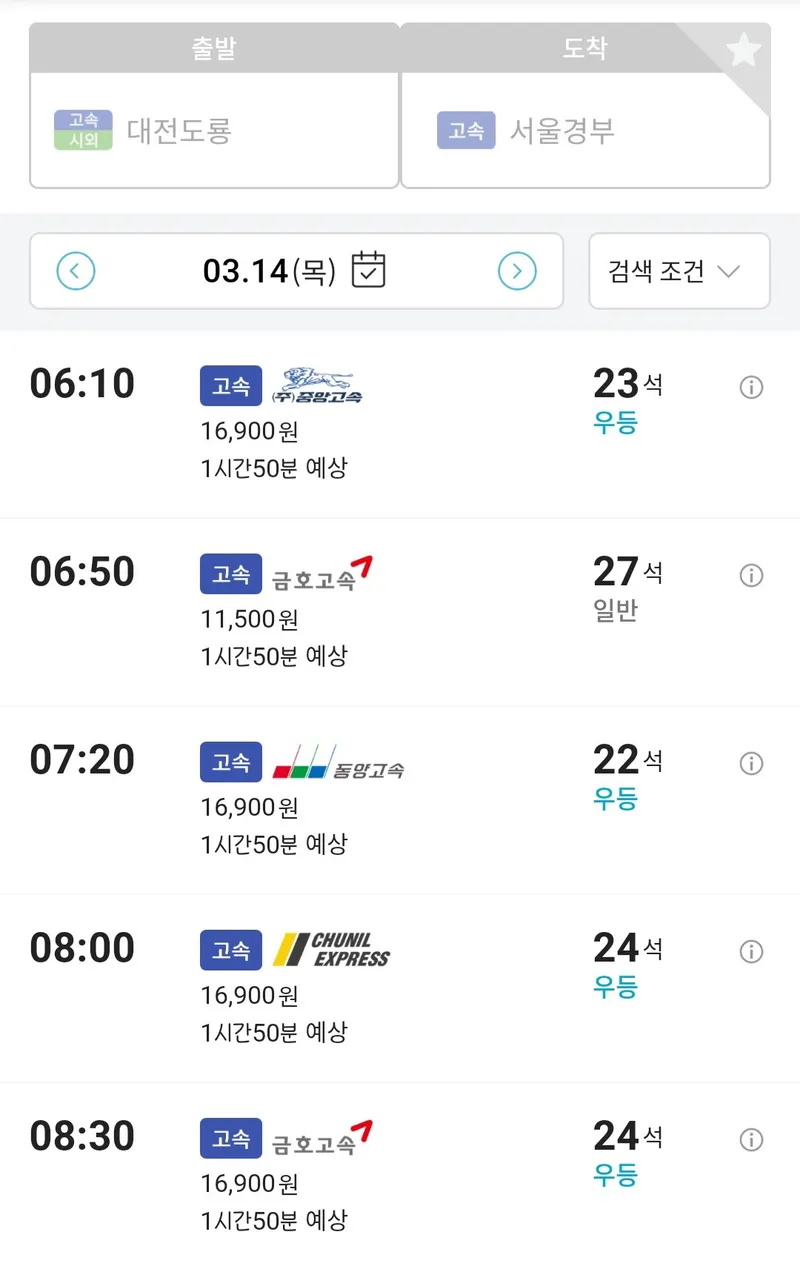The height and width of the screenshot is (1261, 800).
Task: Select the 도착 header tab
Action: tap(585, 48)
